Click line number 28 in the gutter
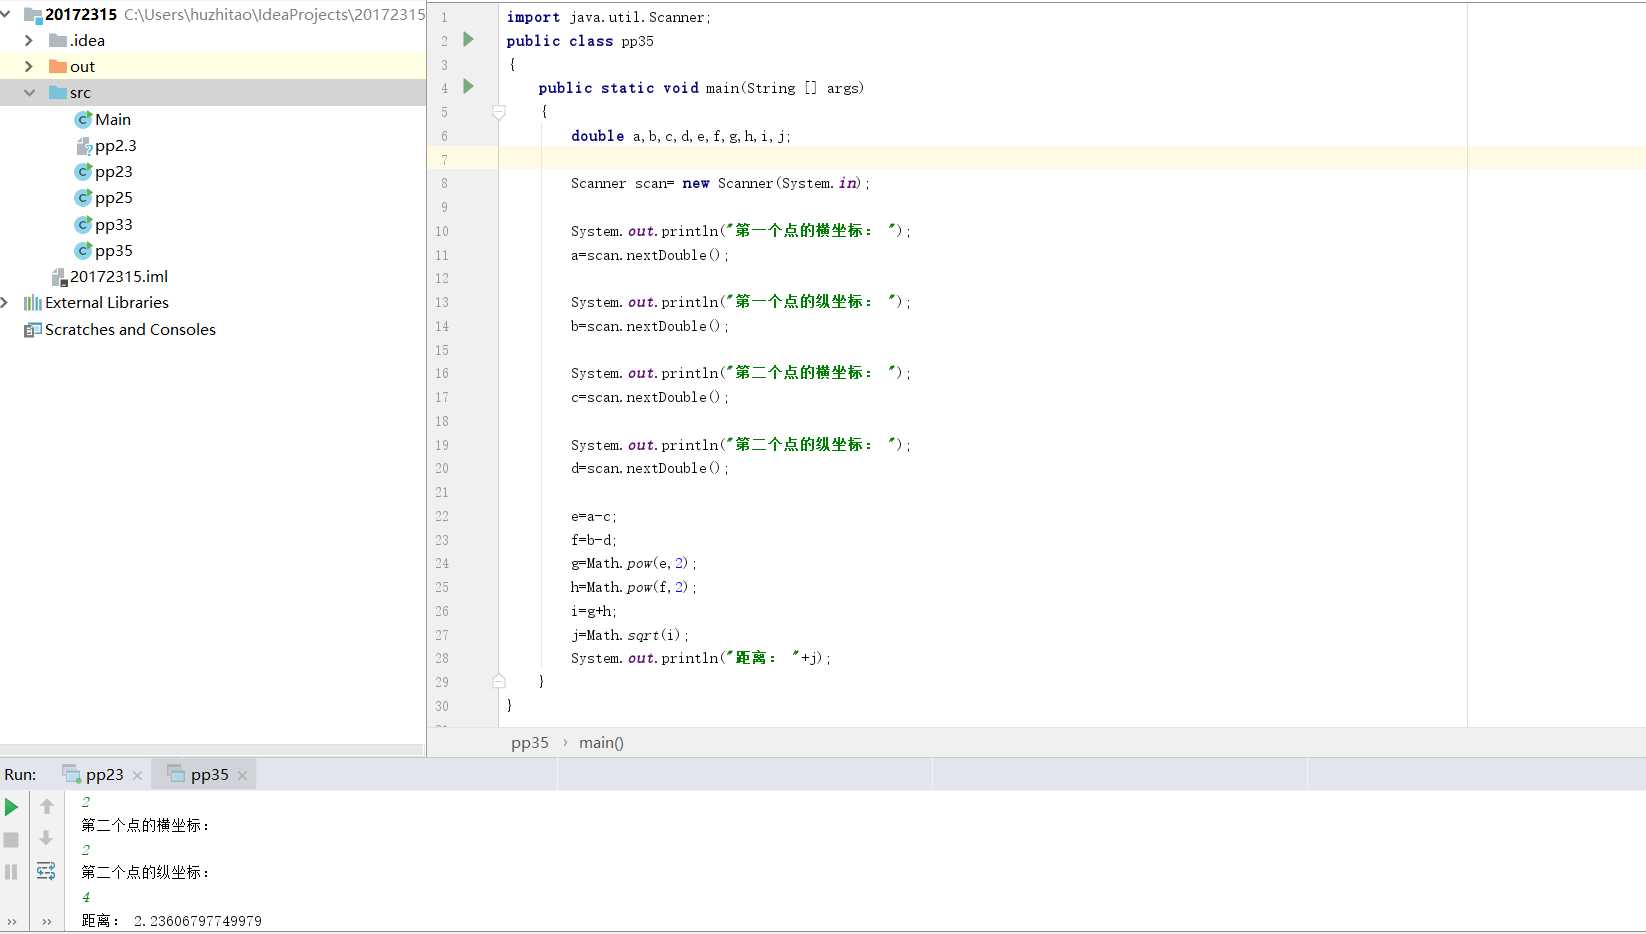 pyautogui.click(x=441, y=658)
